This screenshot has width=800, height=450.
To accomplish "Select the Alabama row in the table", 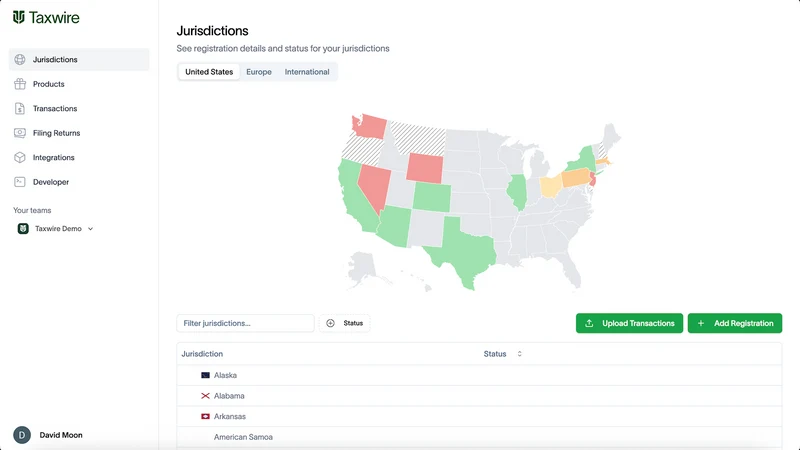I will coord(479,396).
